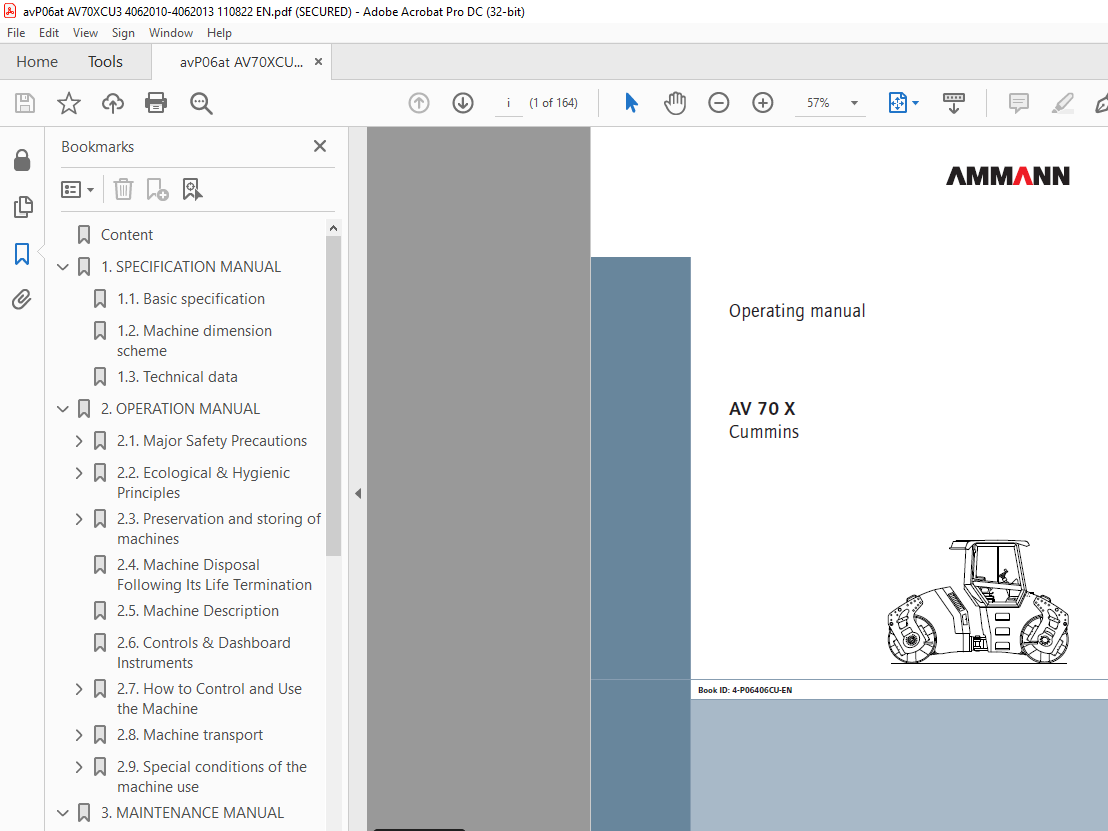The image size is (1108, 831).
Task: Open 2.6. Controls & Dashboard Instruments
Action: [x=204, y=653]
